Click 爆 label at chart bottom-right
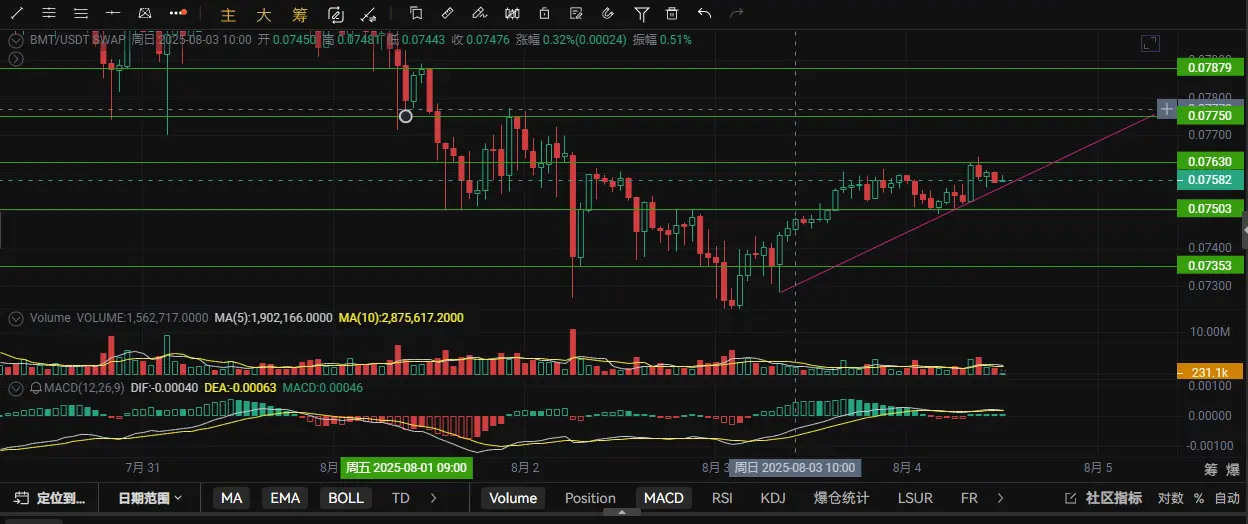The width and height of the screenshot is (1248, 524). [x=1232, y=469]
